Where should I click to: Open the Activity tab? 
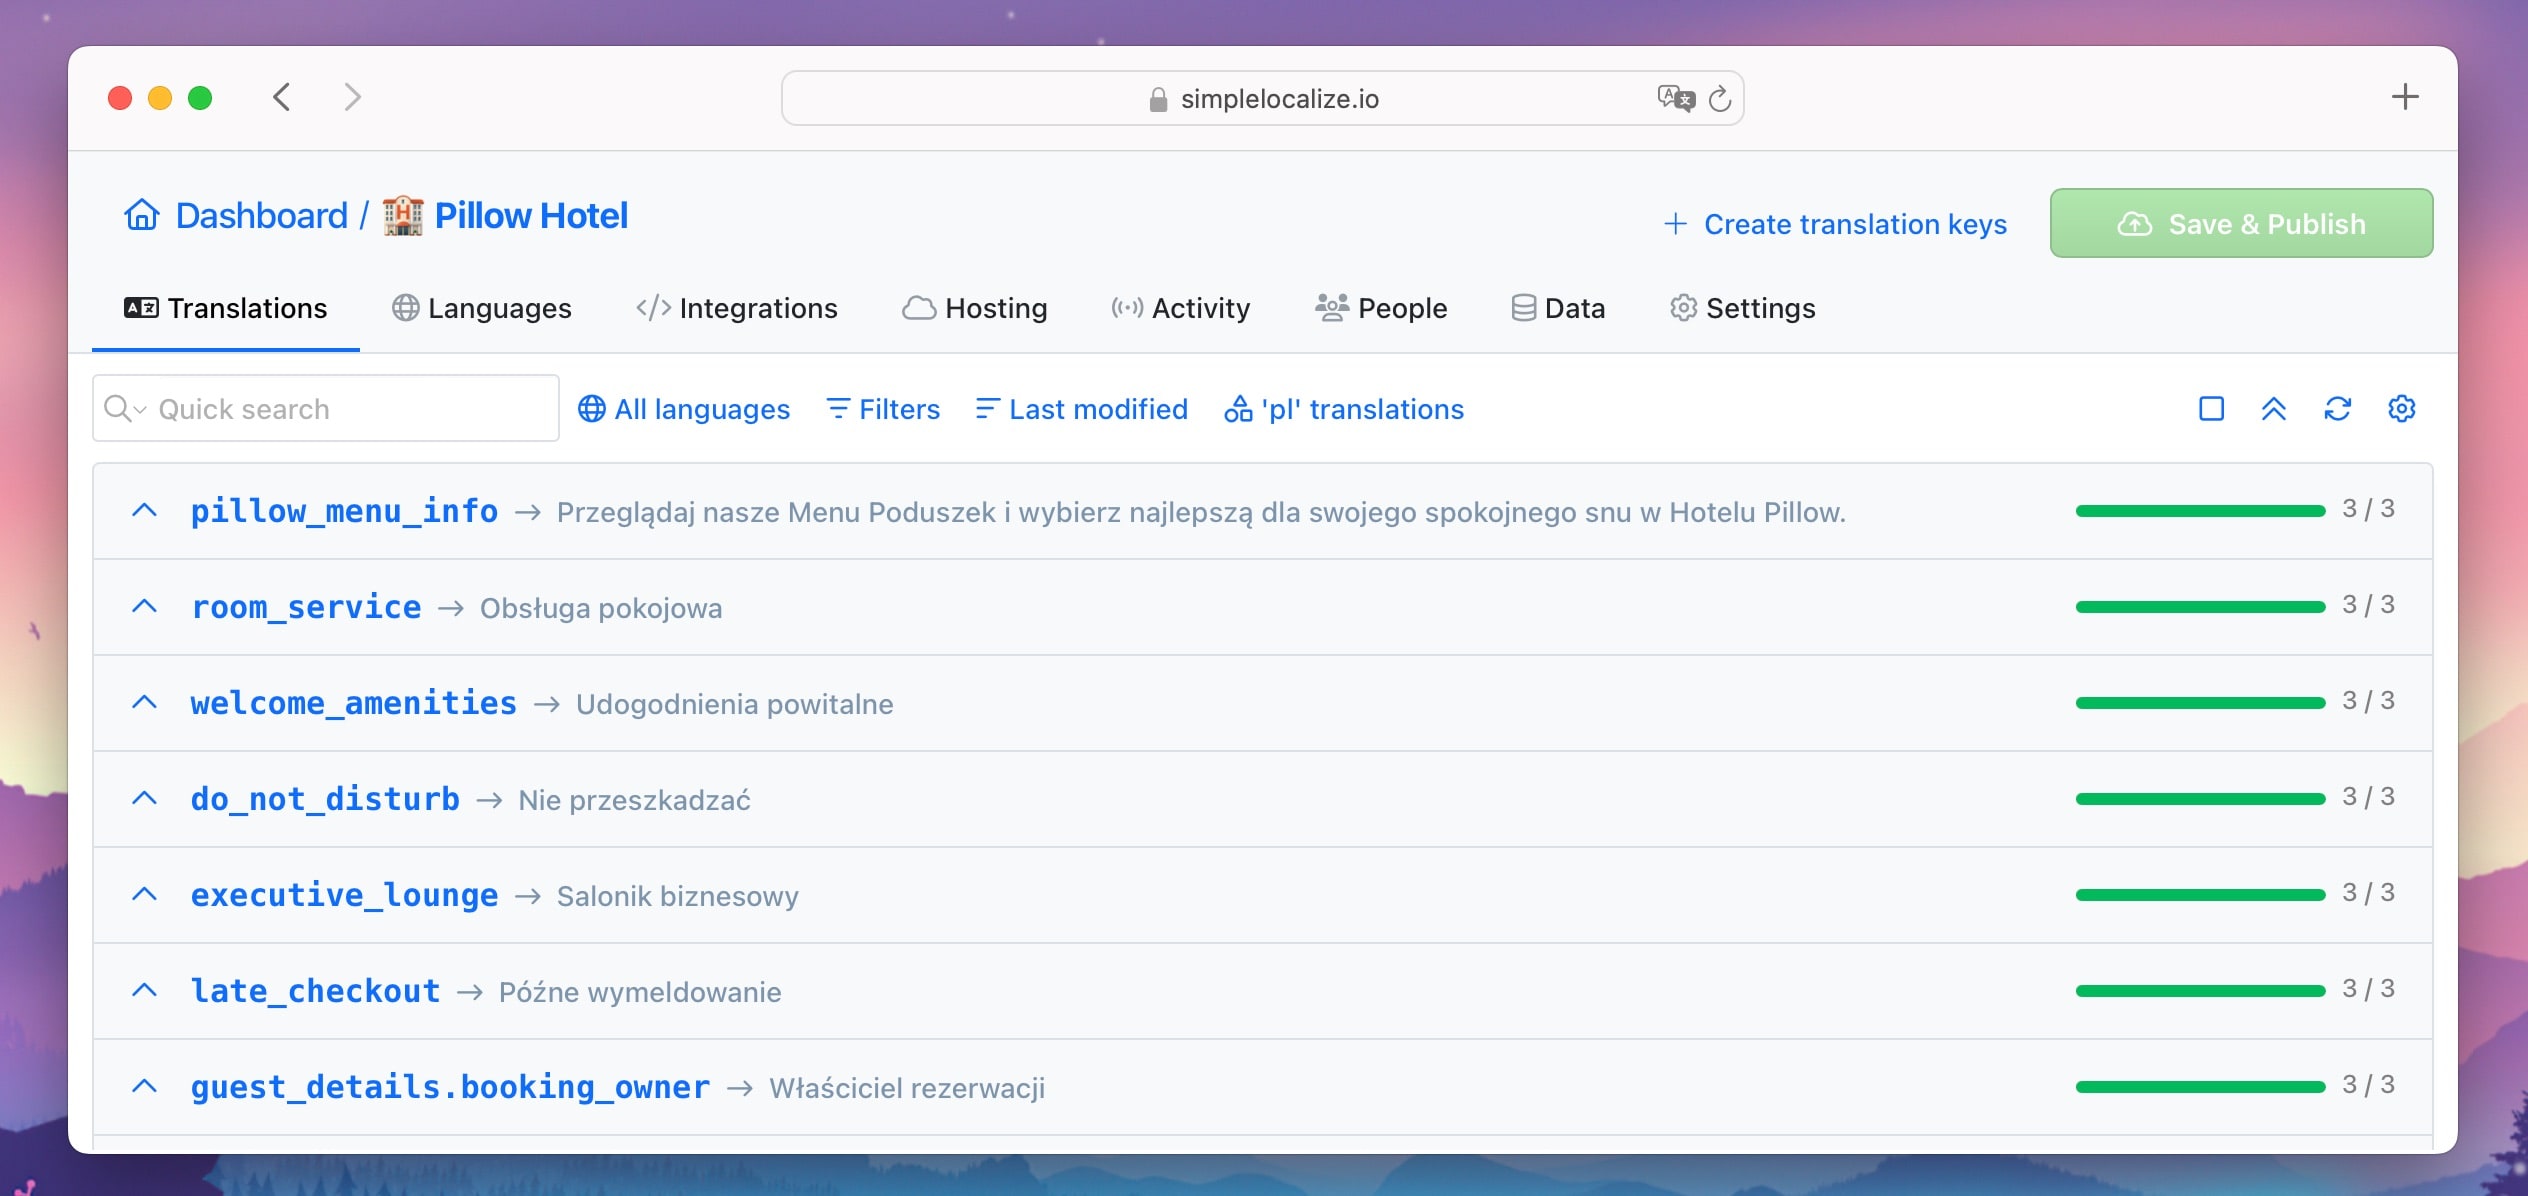tap(1181, 308)
